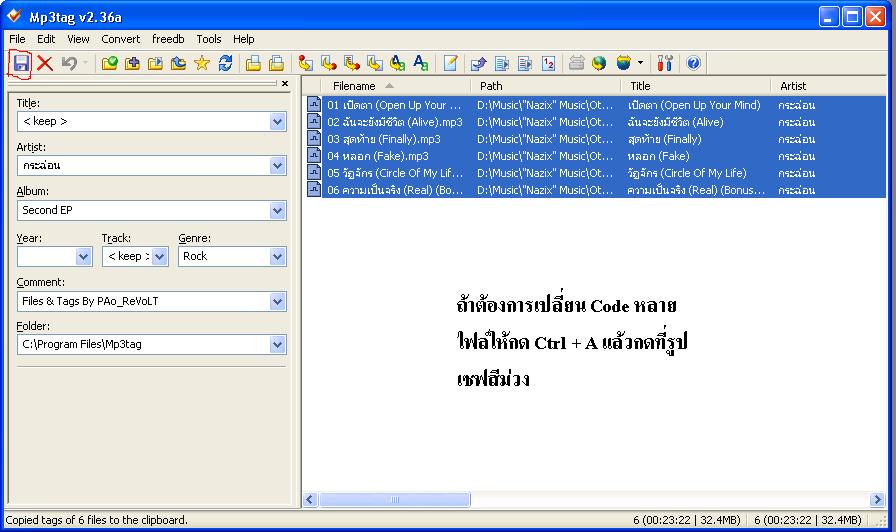Open the Tools menu
The image size is (896, 532).
click(209, 39)
